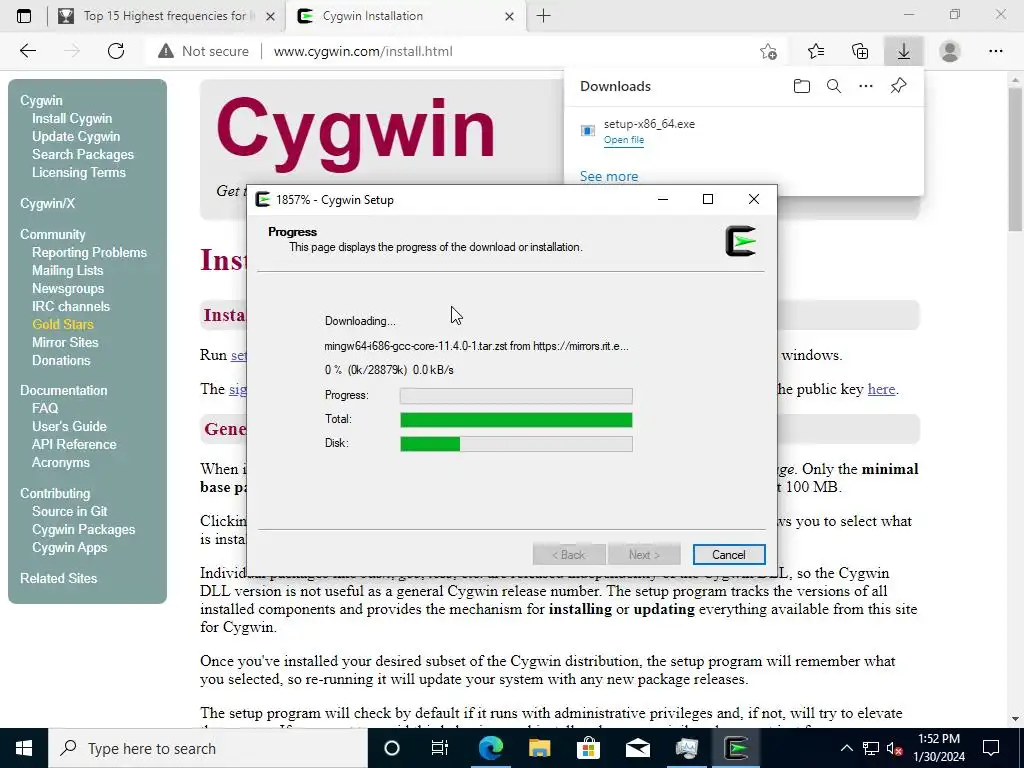Open File Explorer from taskbar
Screen dimensions: 1024x768
click(539, 748)
